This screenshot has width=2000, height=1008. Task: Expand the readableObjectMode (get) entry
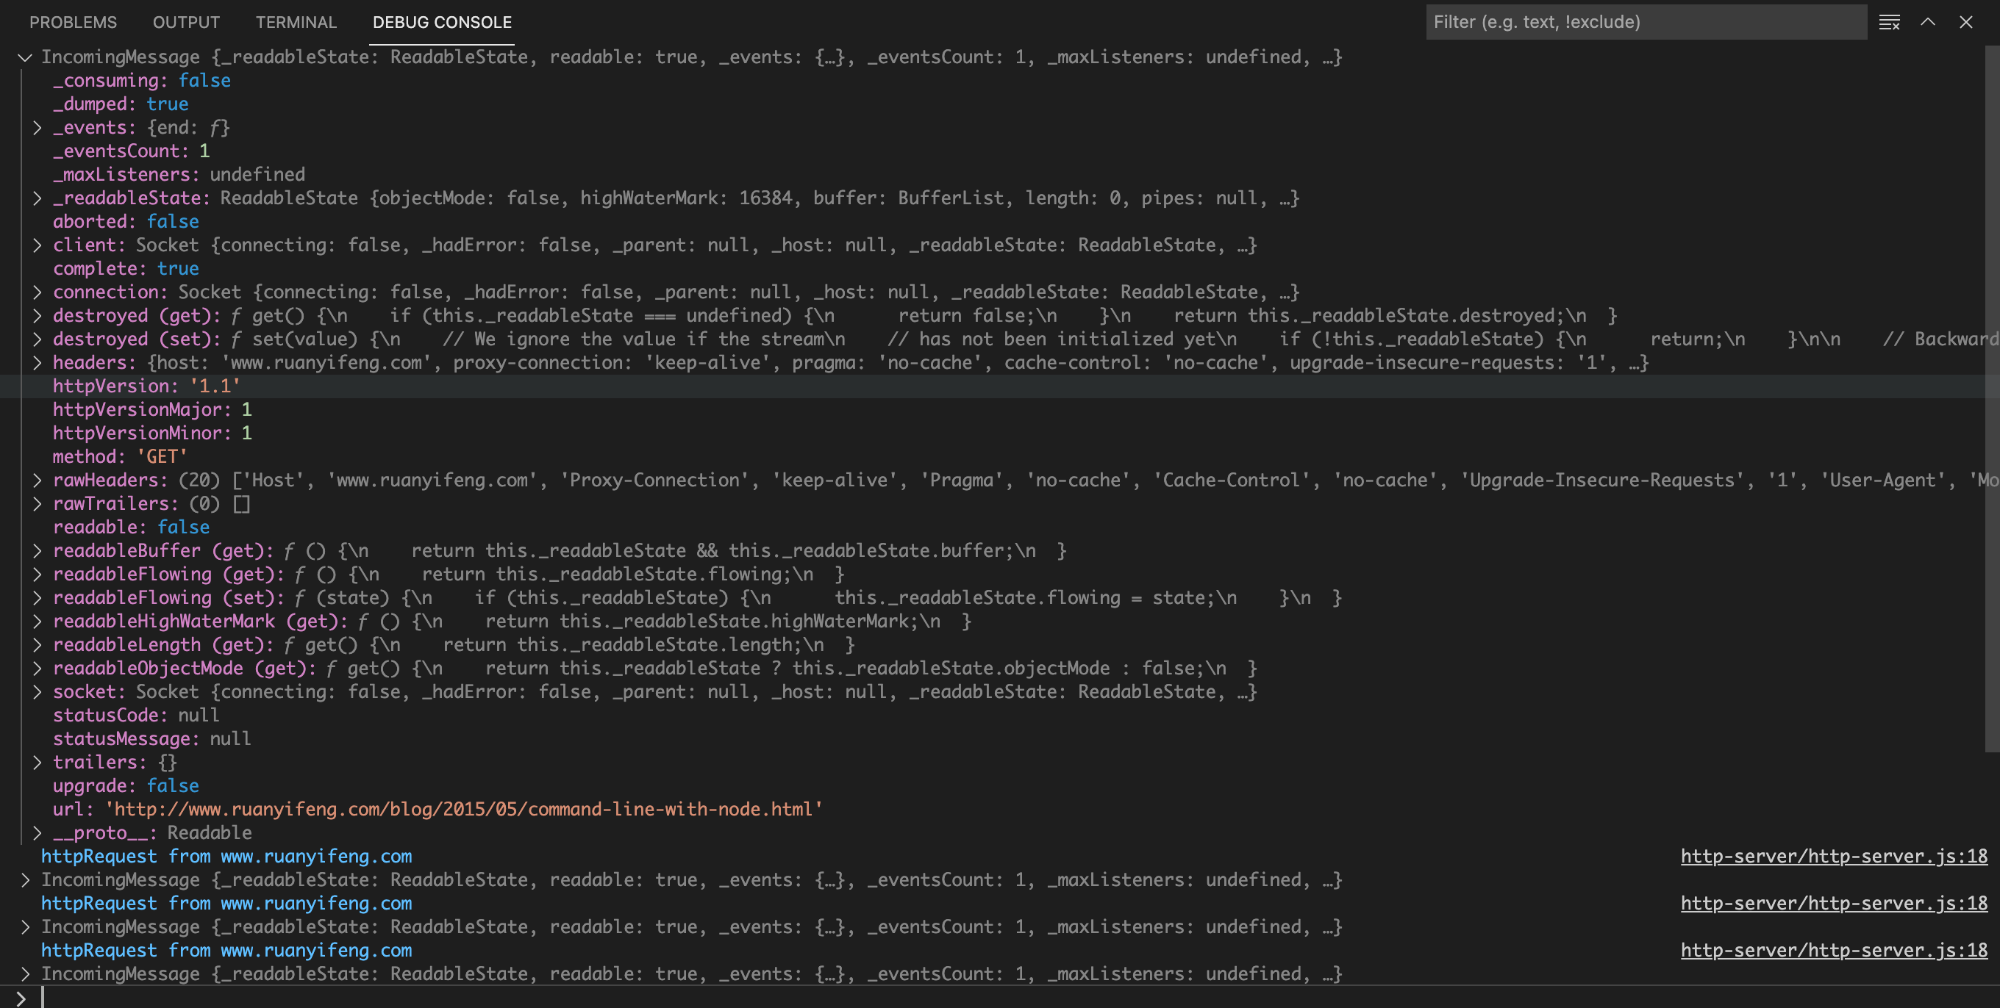37,668
